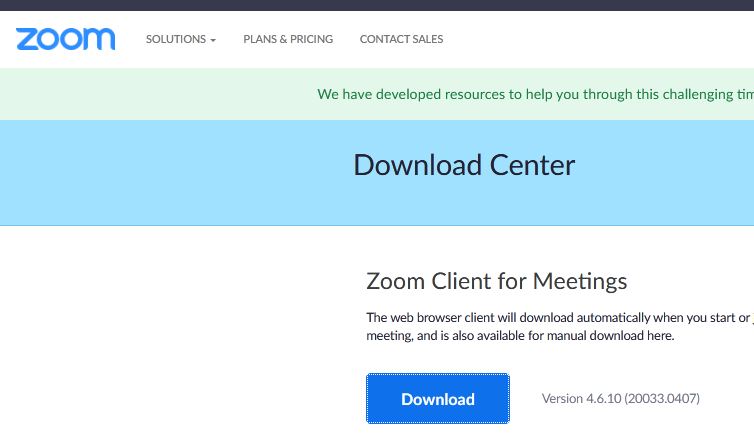Image resolution: width=754 pixels, height=448 pixels.
Task: Click the dark strip above the navbar
Action: (377, 5)
